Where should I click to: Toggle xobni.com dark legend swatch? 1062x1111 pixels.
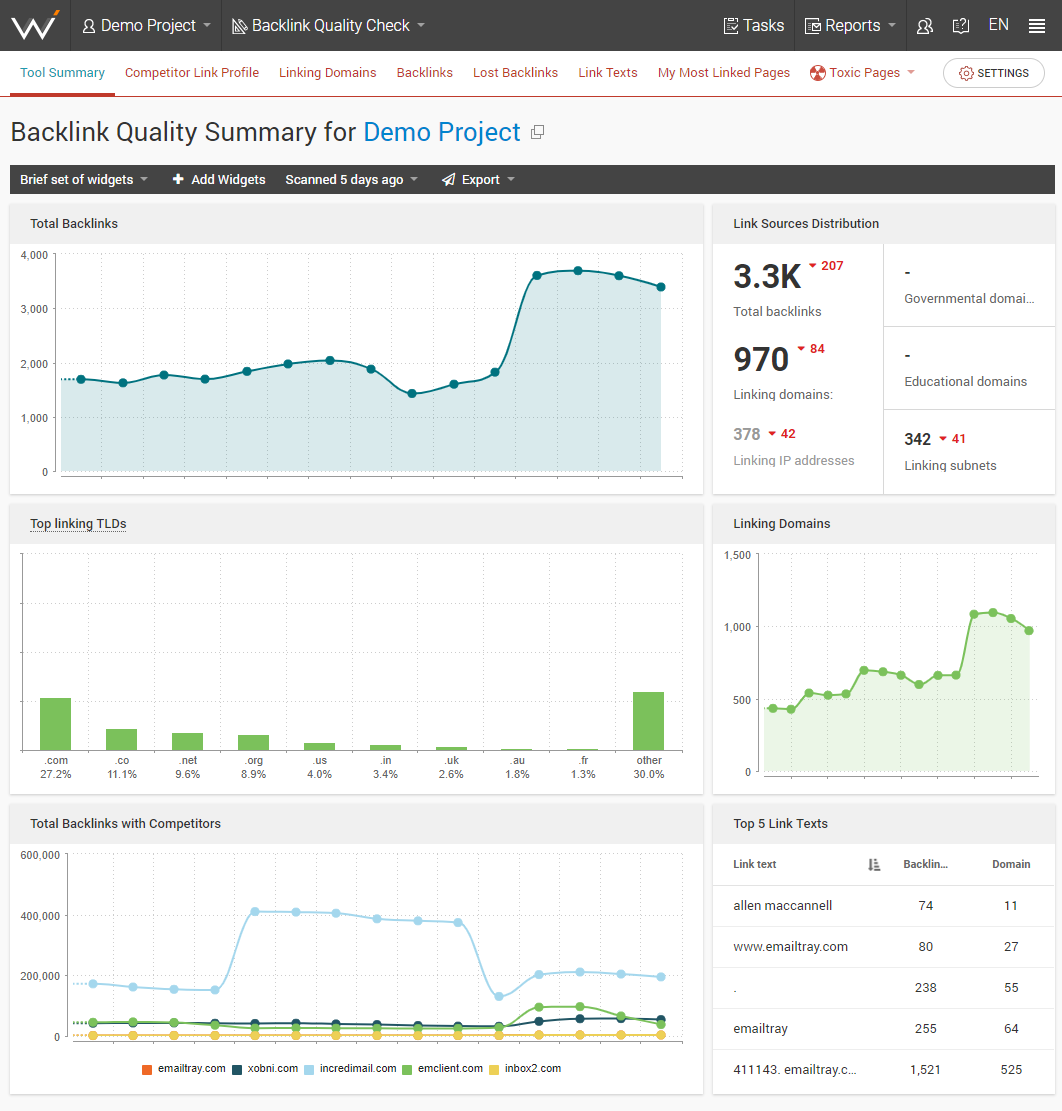[x=237, y=1069]
